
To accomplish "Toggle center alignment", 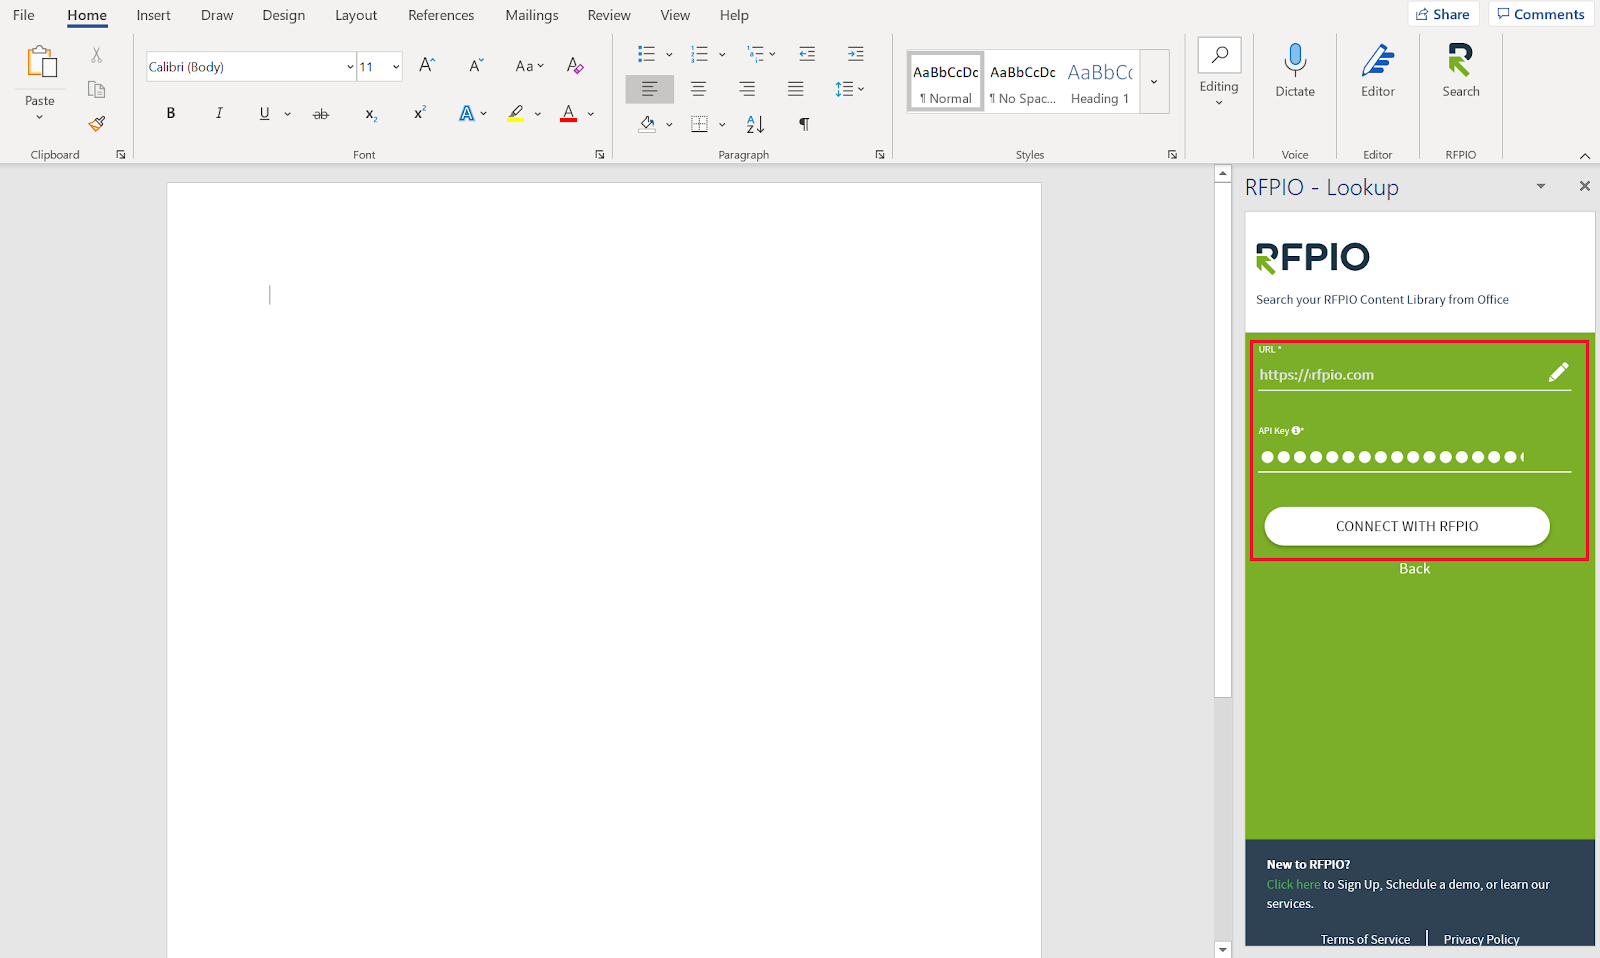I will point(698,89).
